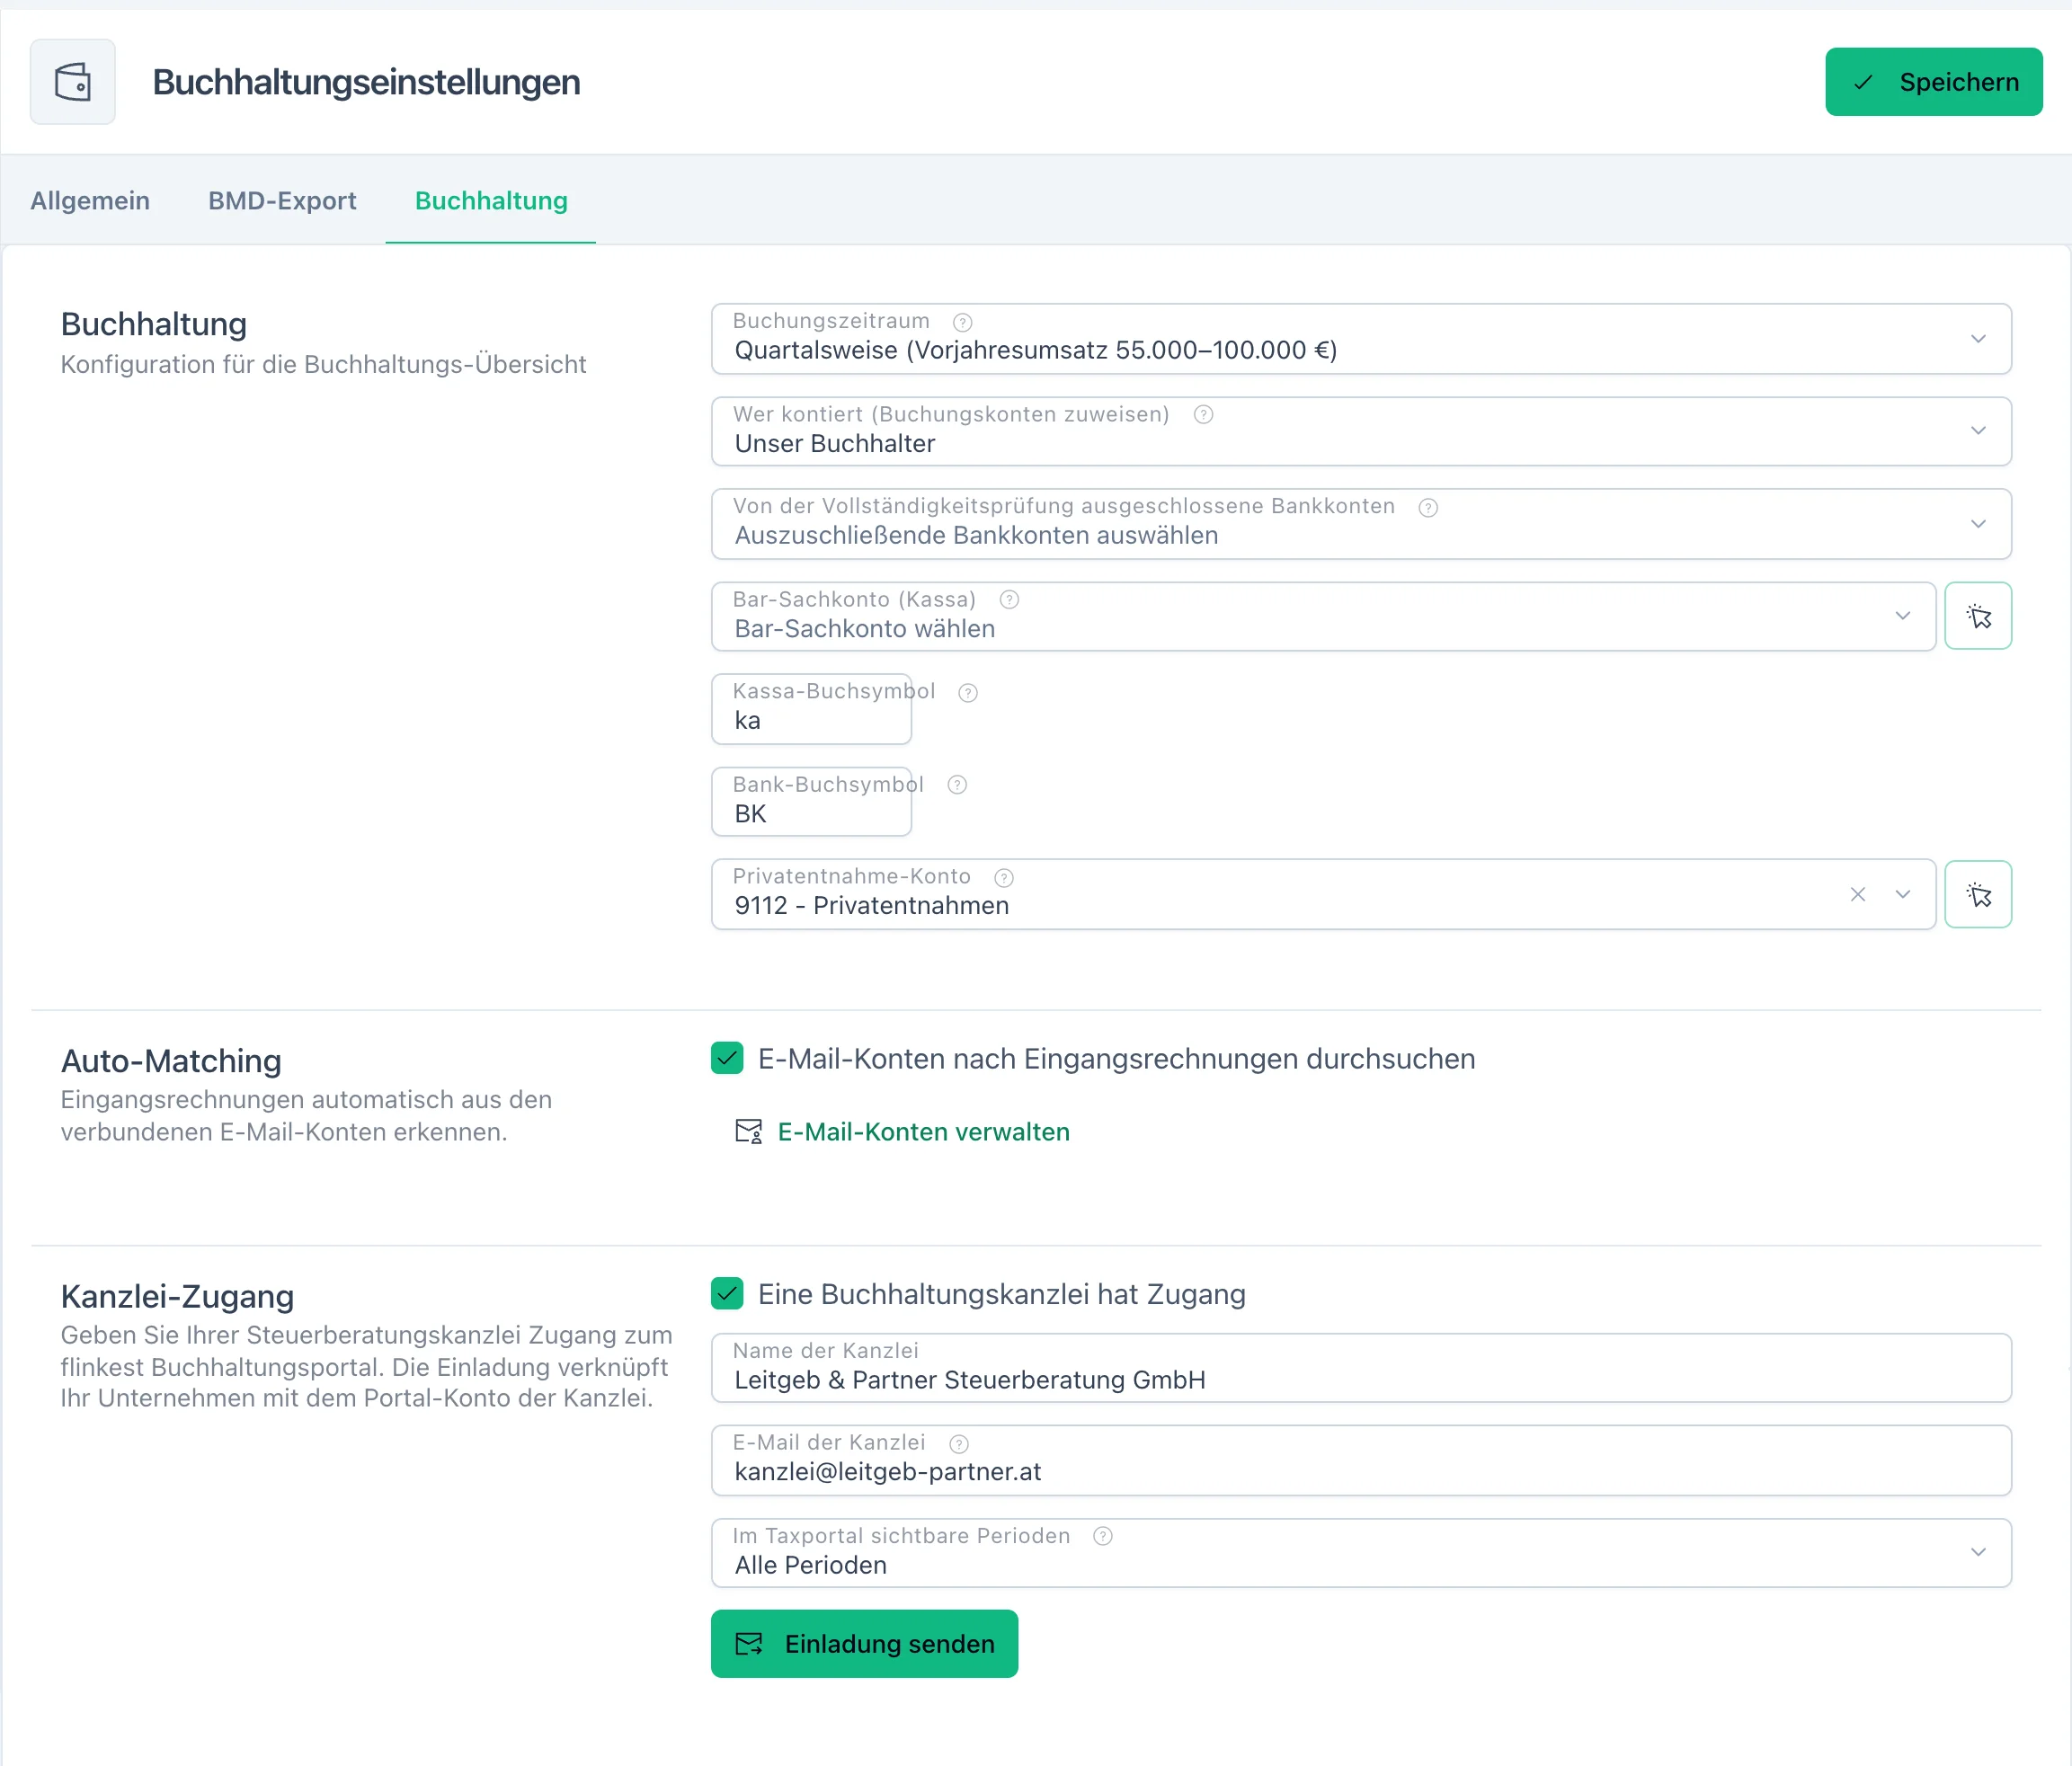This screenshot has height=1766, width=2072.
Task: Open the Buchungszeitraum dropdown
Action: click(1360, 339)
